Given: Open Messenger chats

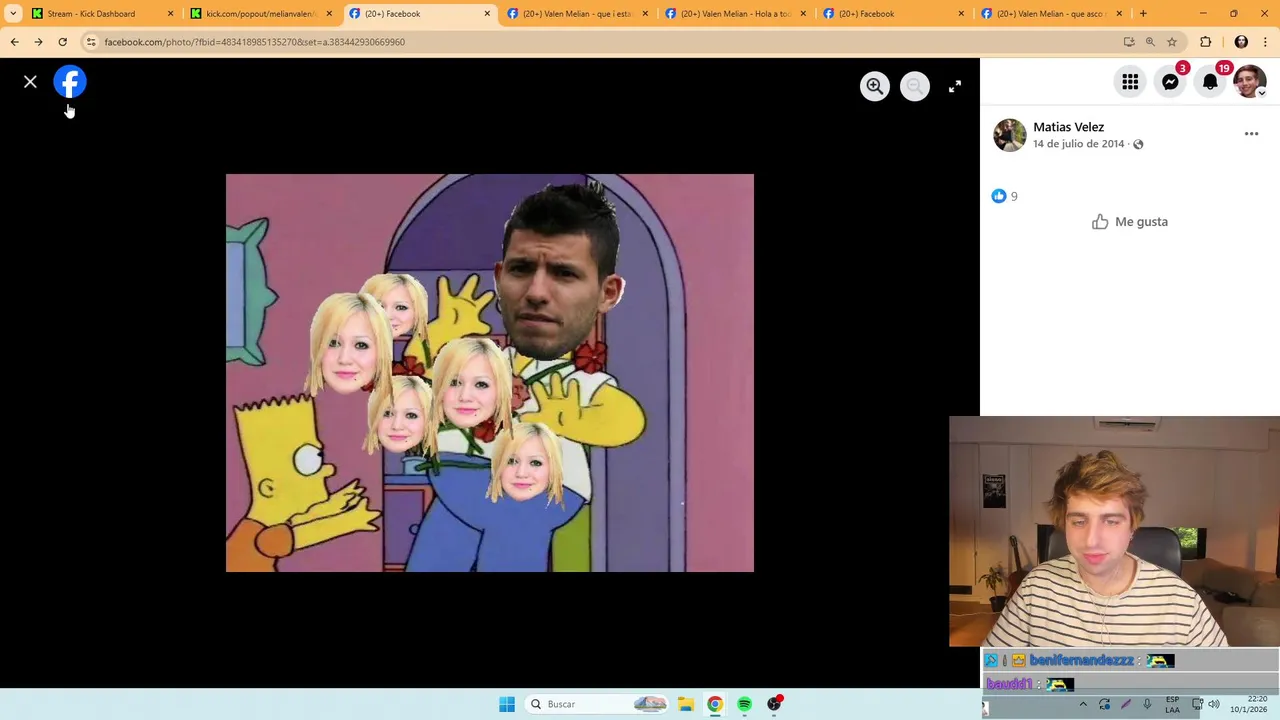Looking at the screenshot, I should (x=1170, y=82).
